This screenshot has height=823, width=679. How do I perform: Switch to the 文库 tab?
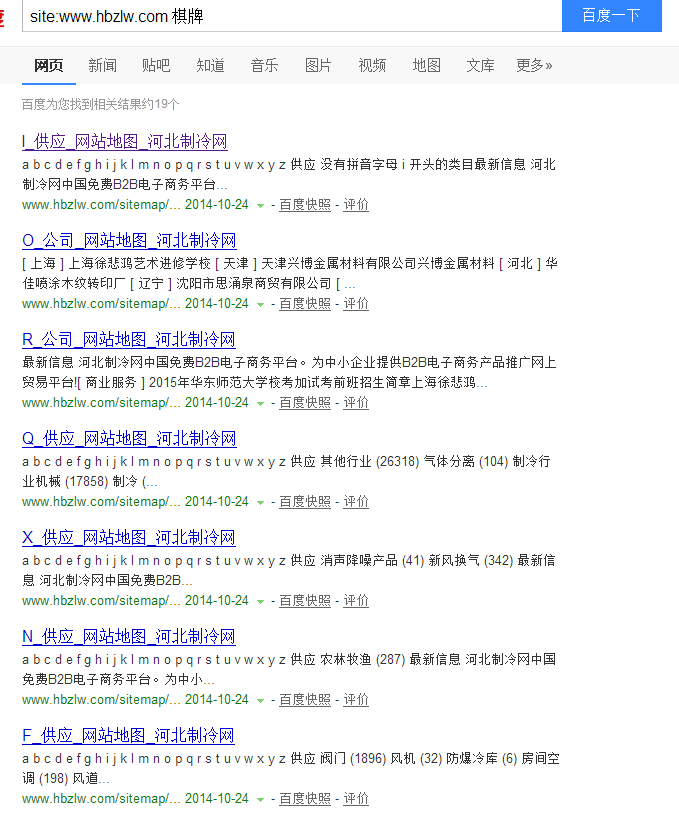[480, 66]
